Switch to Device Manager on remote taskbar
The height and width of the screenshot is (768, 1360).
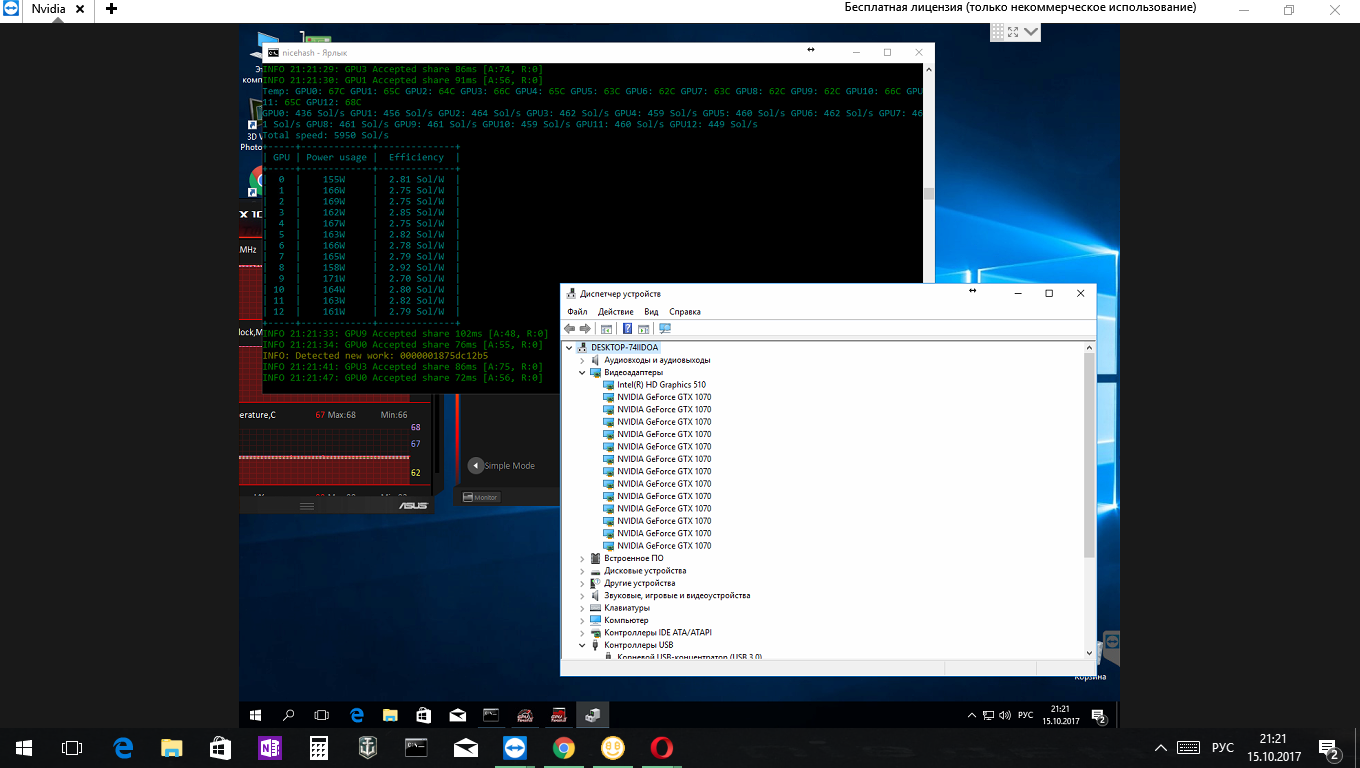[x=592, y=715]
